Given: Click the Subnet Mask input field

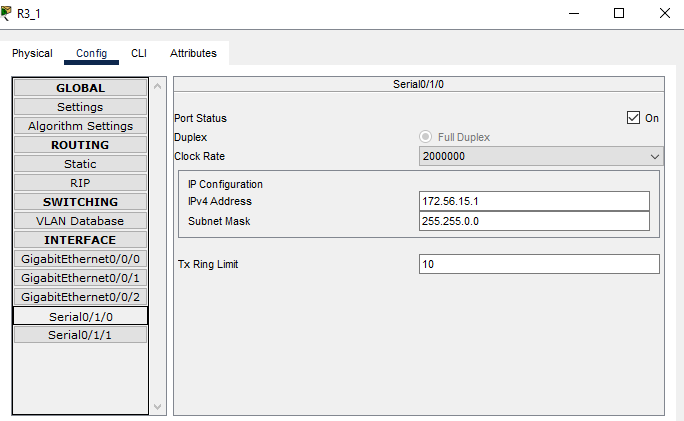Looking at the screenshot, I should (x=534, y=221).
